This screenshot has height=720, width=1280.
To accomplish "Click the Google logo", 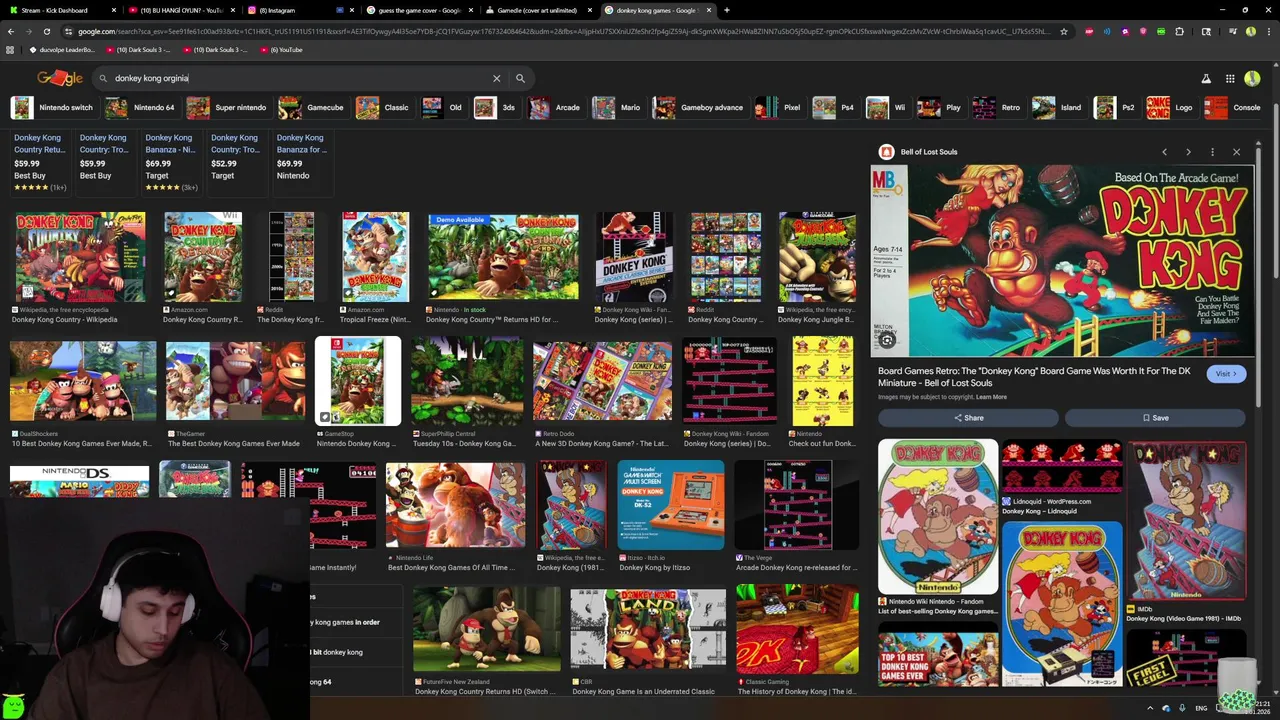I will pos(60,78).
